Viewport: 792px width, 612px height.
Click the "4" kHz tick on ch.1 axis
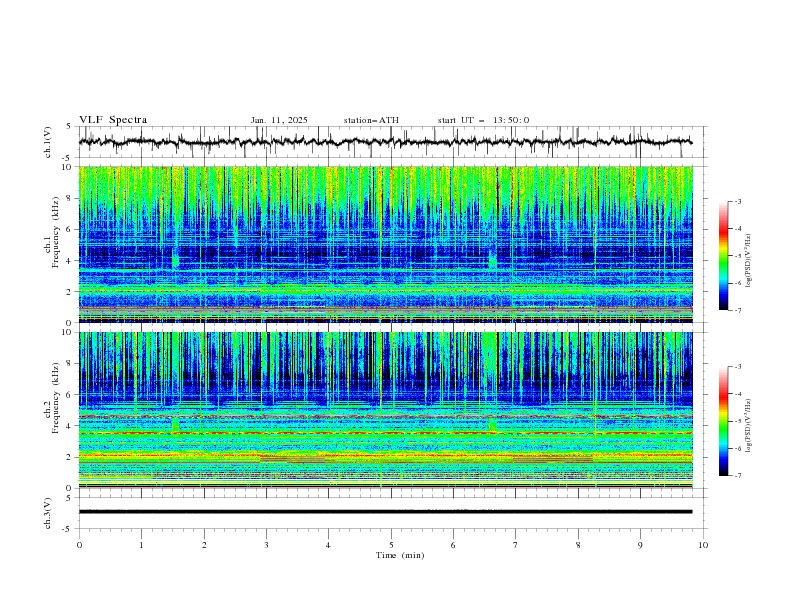click(70, 261)
